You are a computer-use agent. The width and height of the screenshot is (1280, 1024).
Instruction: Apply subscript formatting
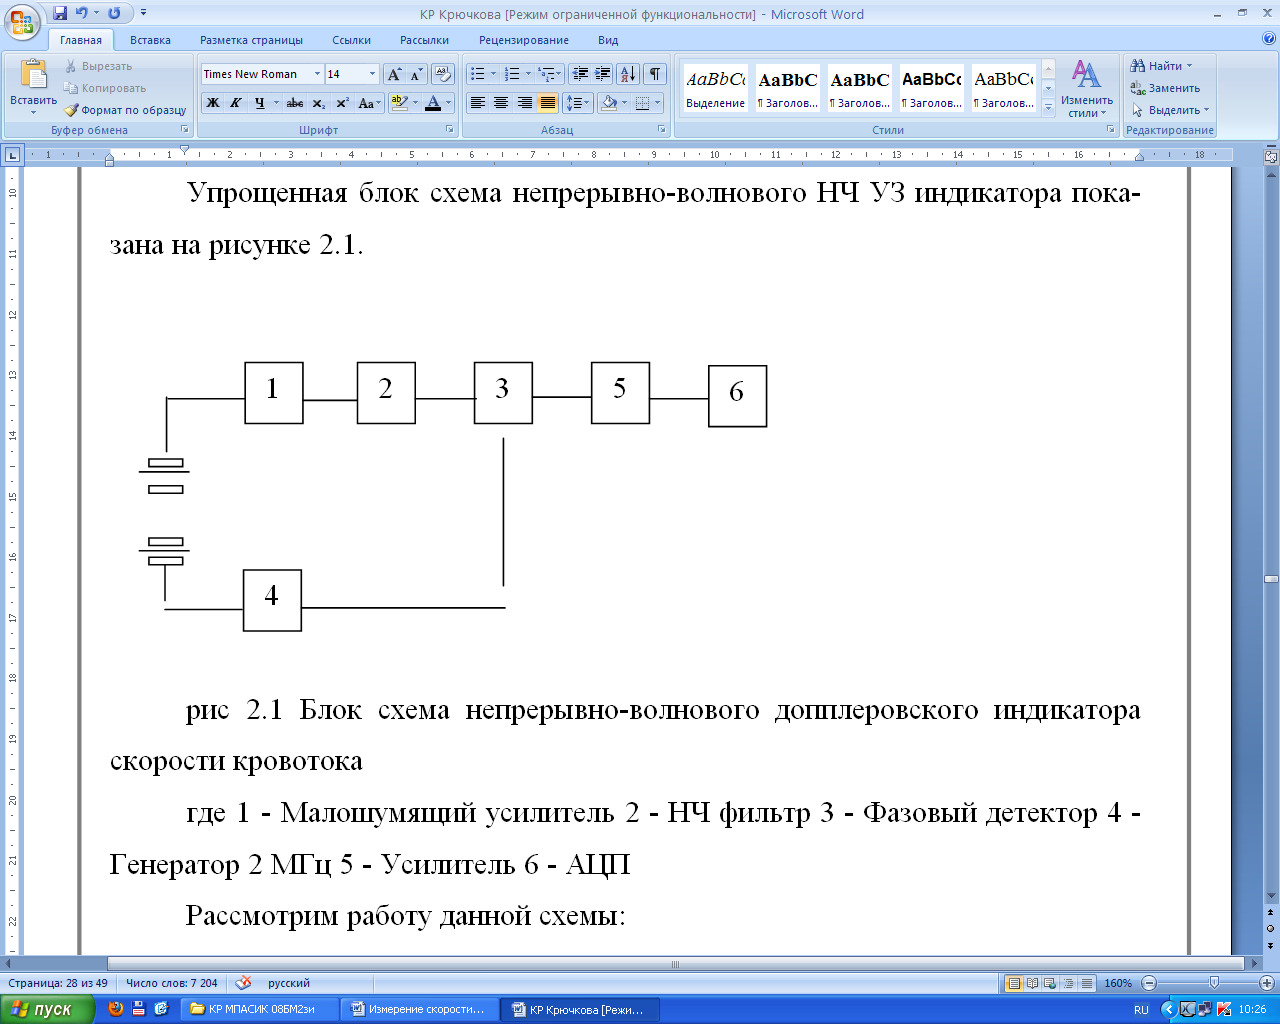pos(319,103)
